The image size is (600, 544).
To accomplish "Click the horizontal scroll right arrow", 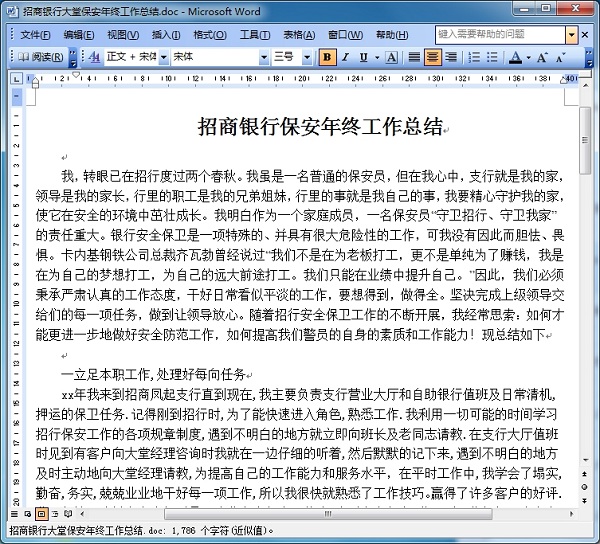I will (571, 514).
